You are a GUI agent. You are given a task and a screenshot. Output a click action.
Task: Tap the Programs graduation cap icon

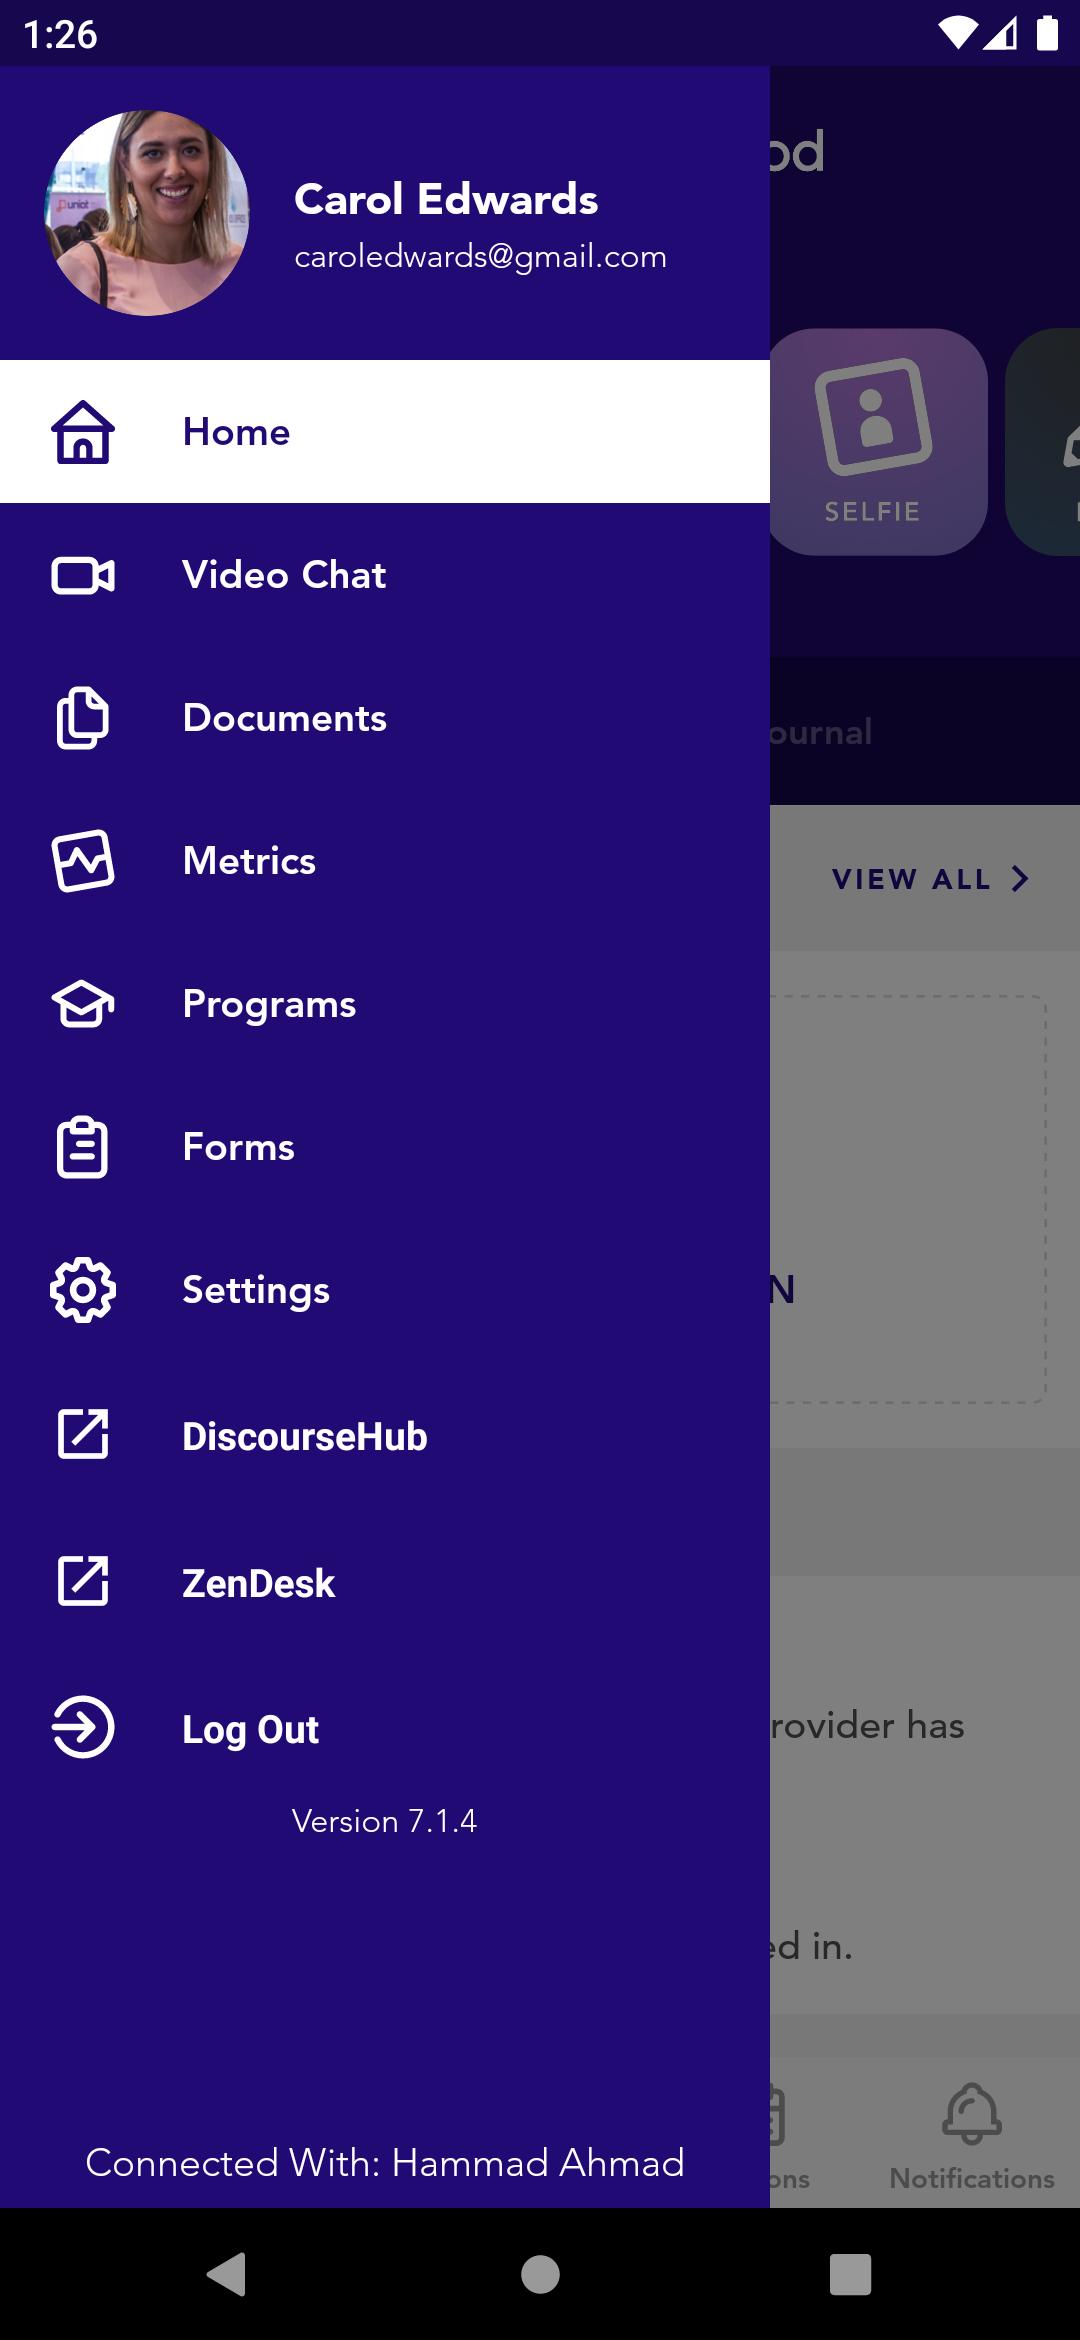pos(83,1004)
